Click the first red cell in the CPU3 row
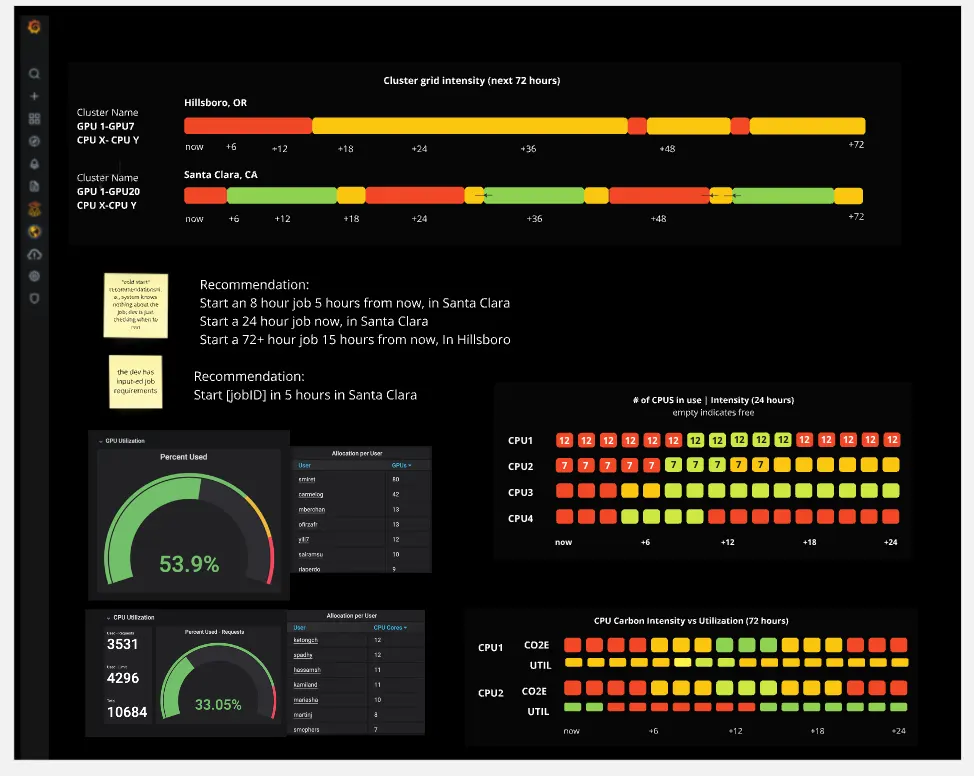 564,490
